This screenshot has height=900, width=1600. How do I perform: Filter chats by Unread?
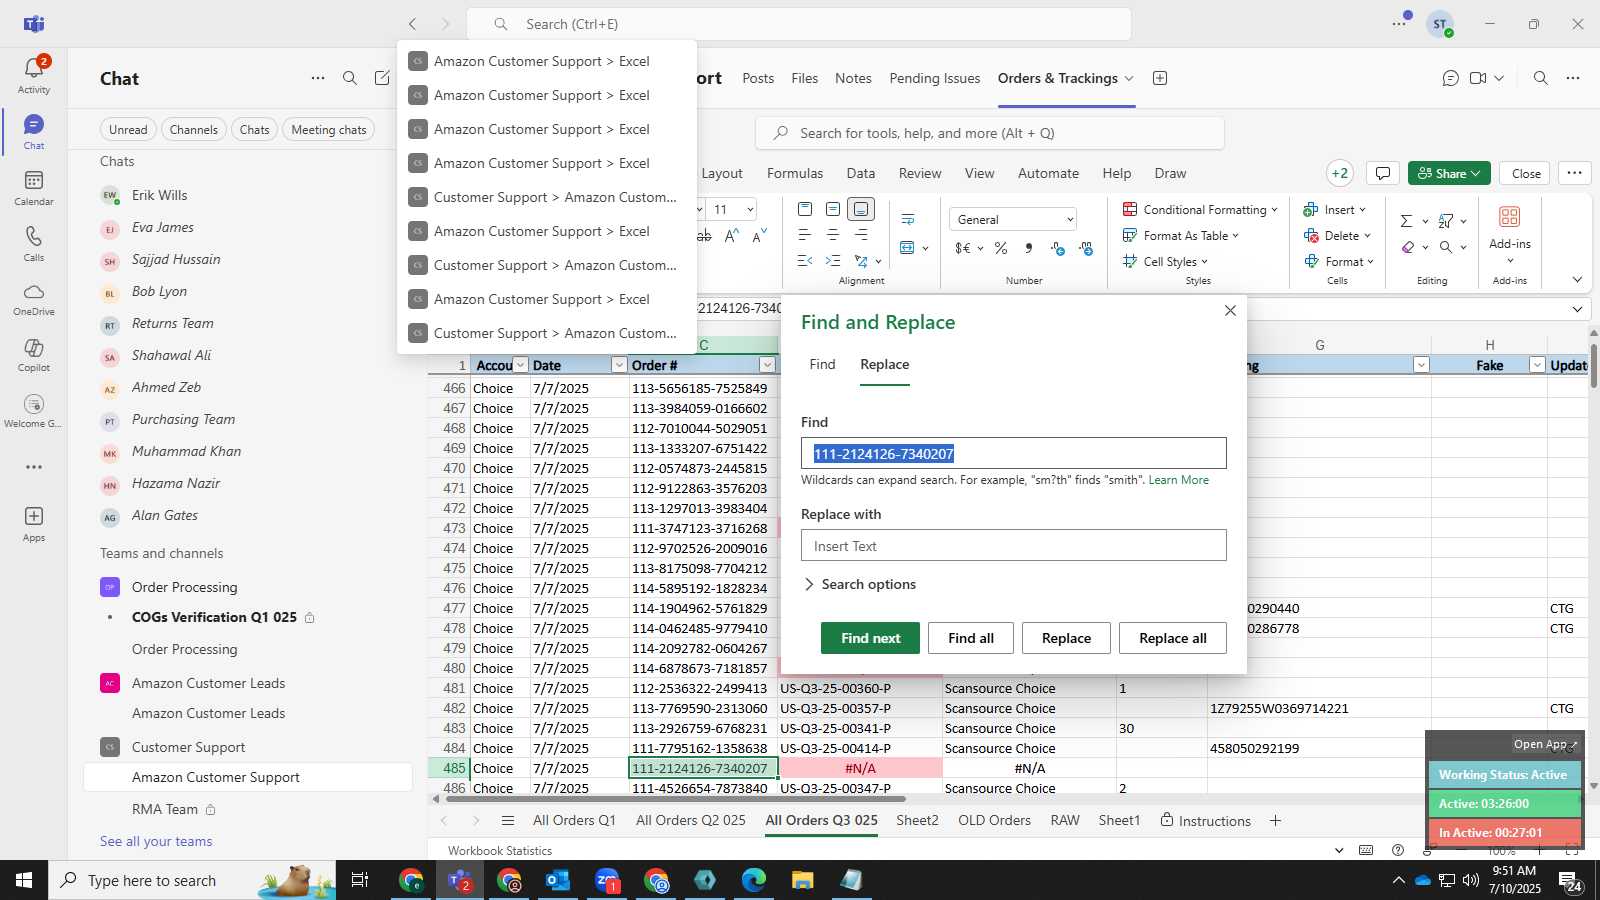click(x=128, y=129)
